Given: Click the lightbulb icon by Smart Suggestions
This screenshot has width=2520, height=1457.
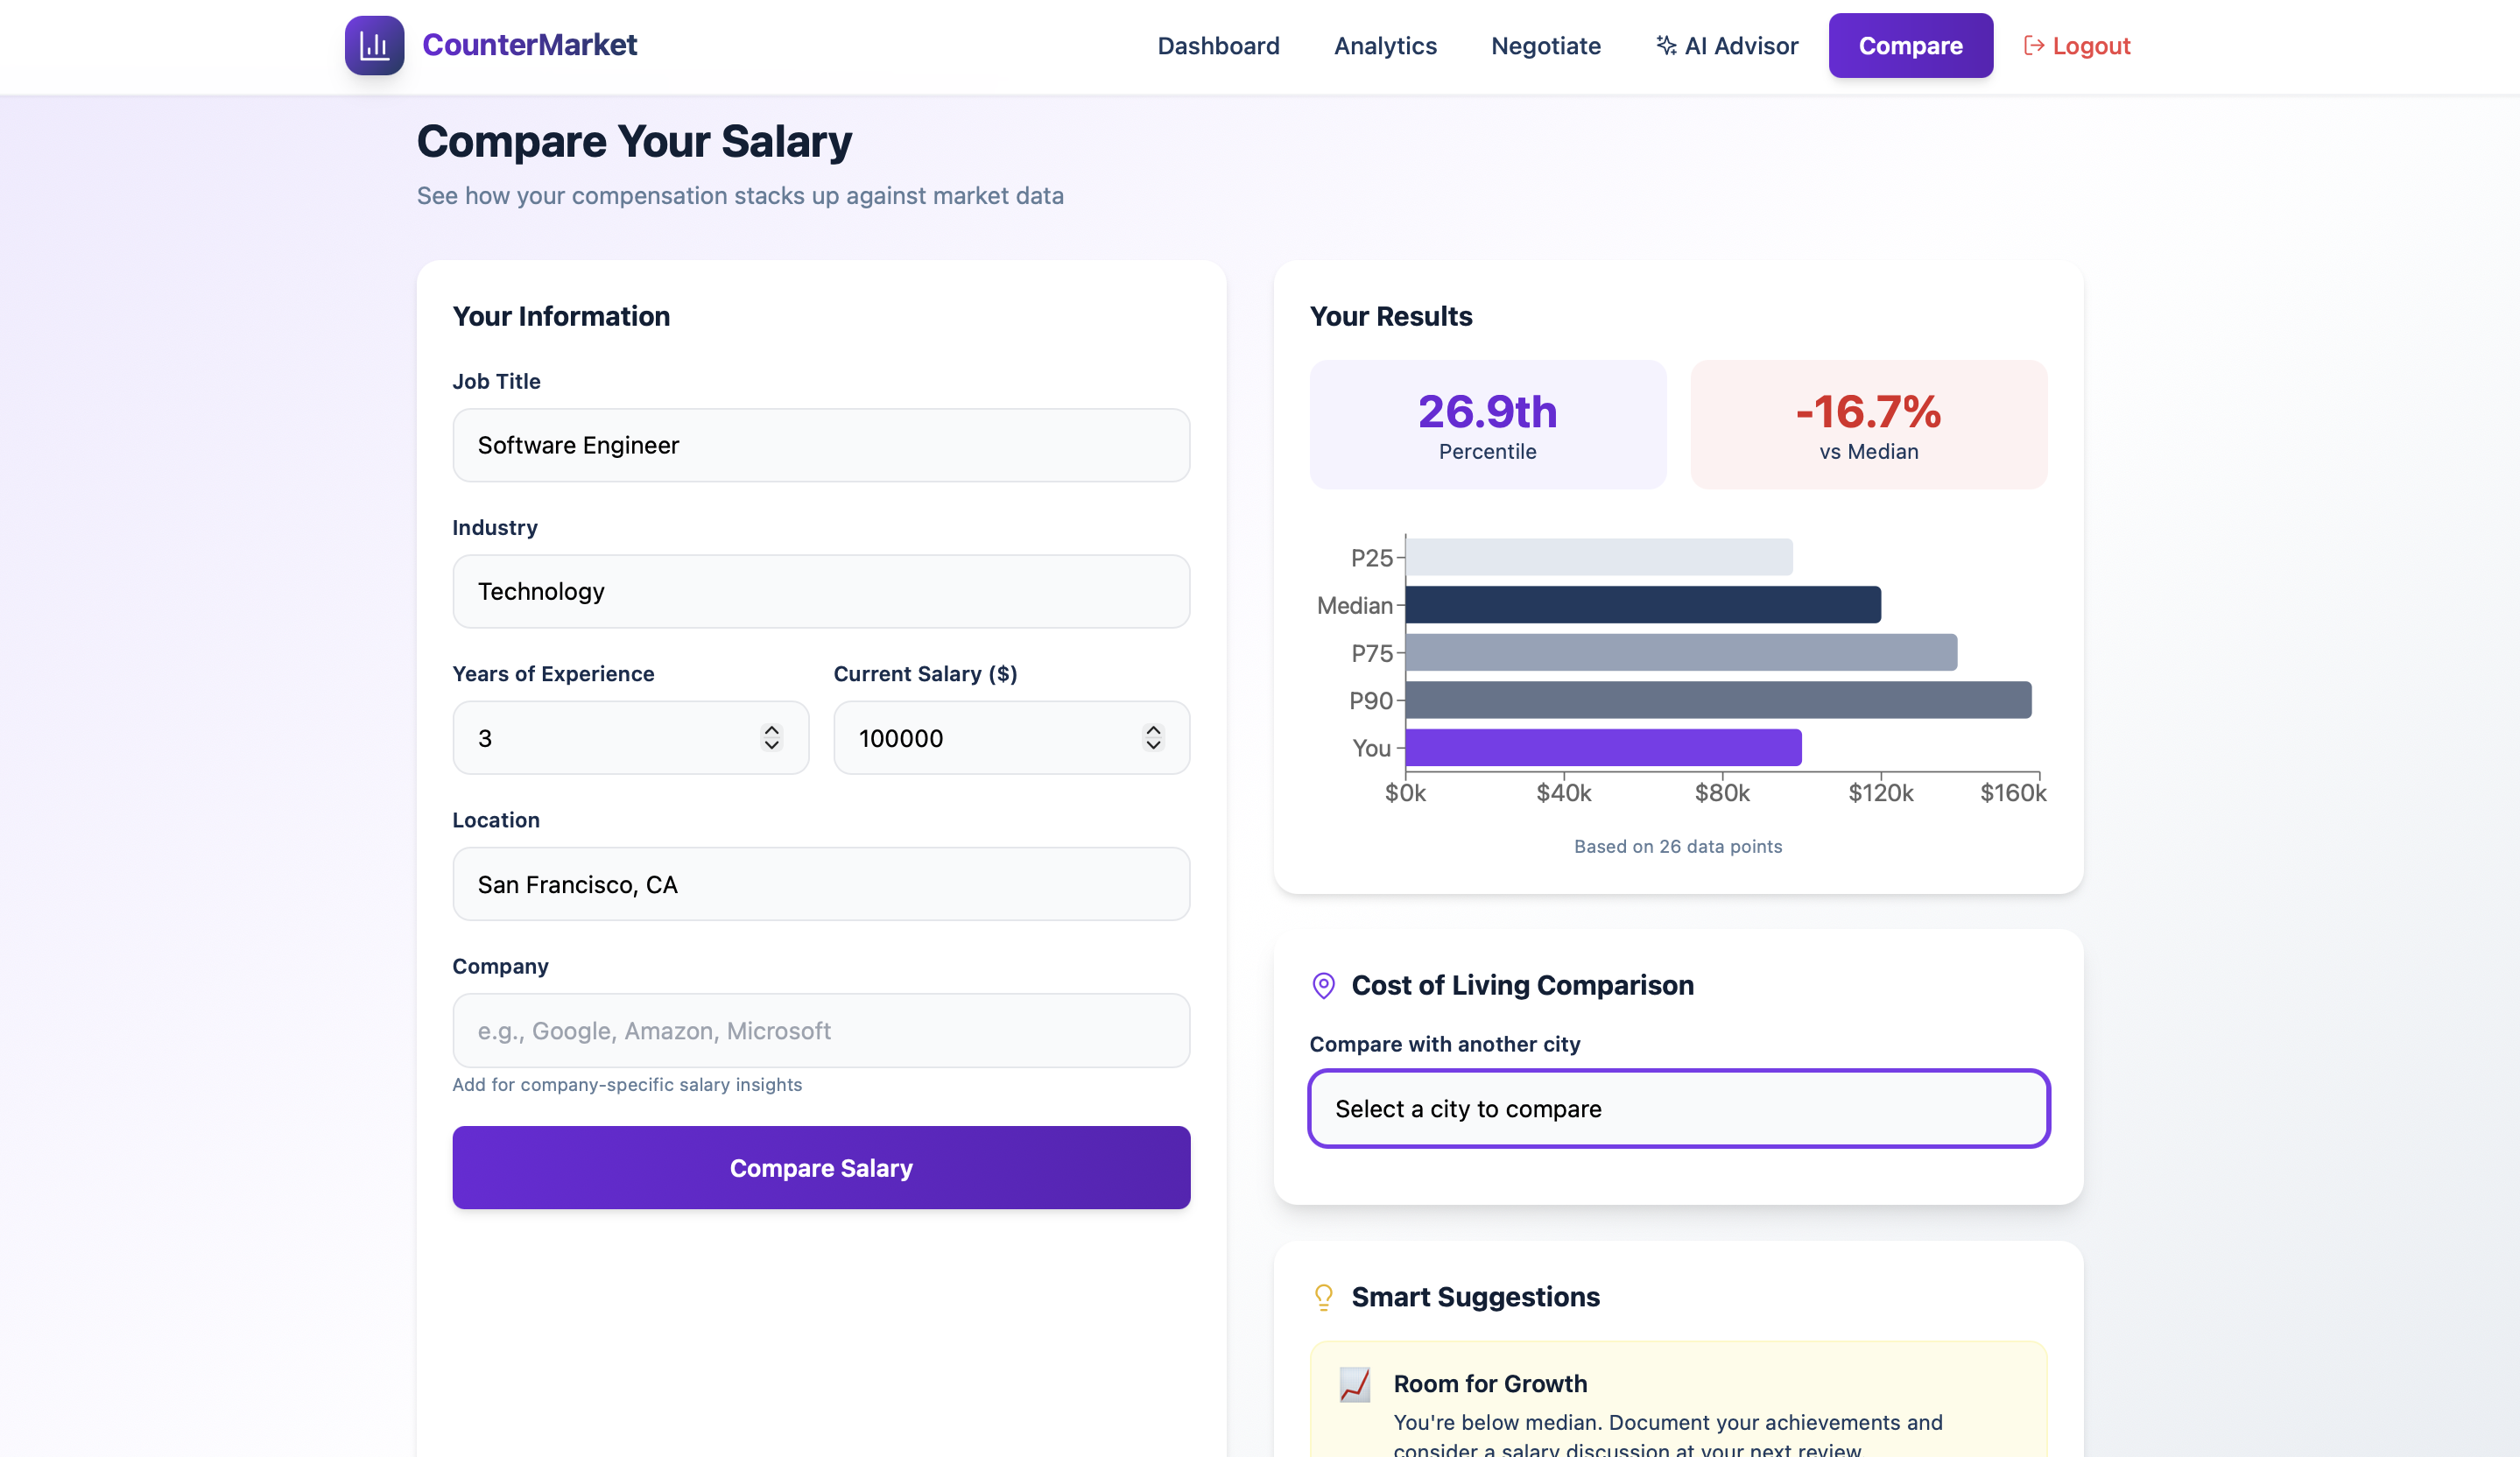Looking at the screenshot, I should (x=1323, y=1297).
